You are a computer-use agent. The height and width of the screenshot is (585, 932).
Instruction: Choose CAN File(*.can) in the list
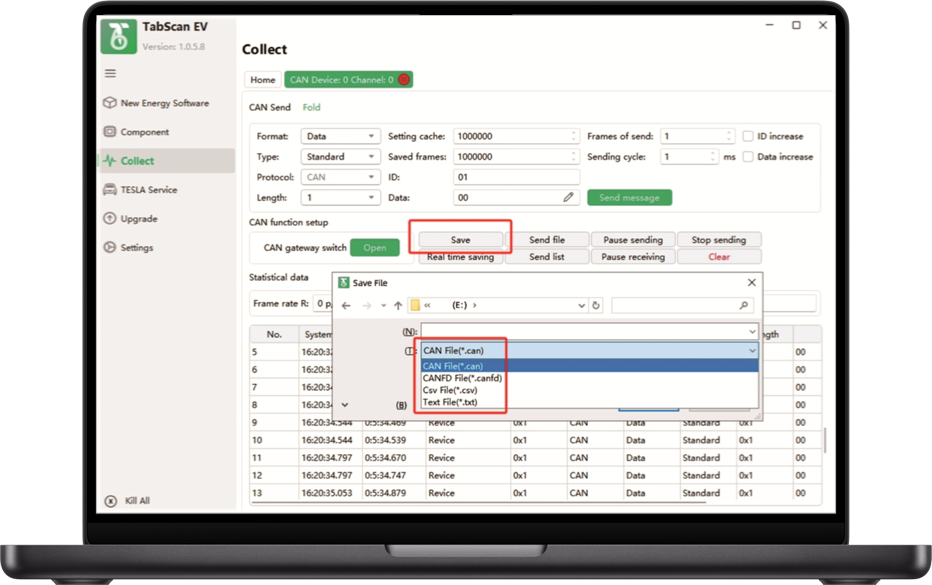(x=590, y=366)
